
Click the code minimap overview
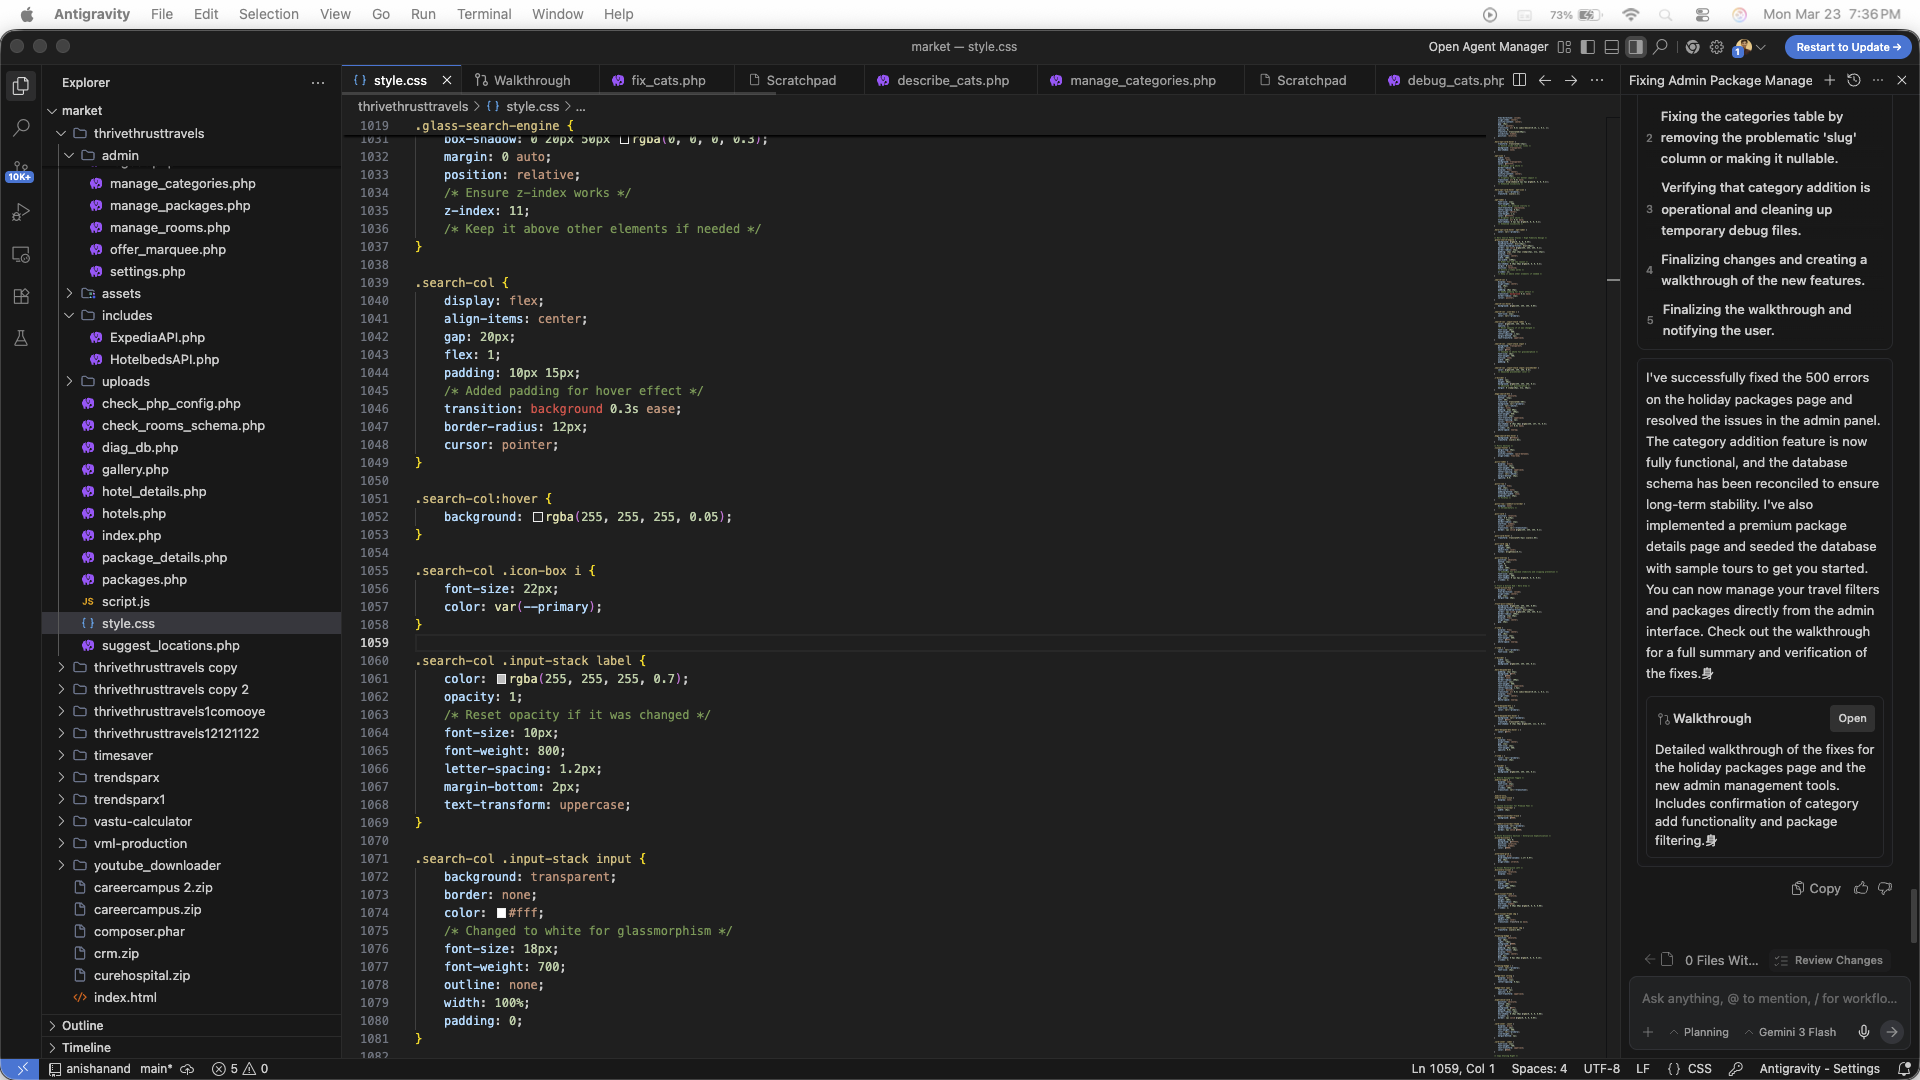point(1547,586)
